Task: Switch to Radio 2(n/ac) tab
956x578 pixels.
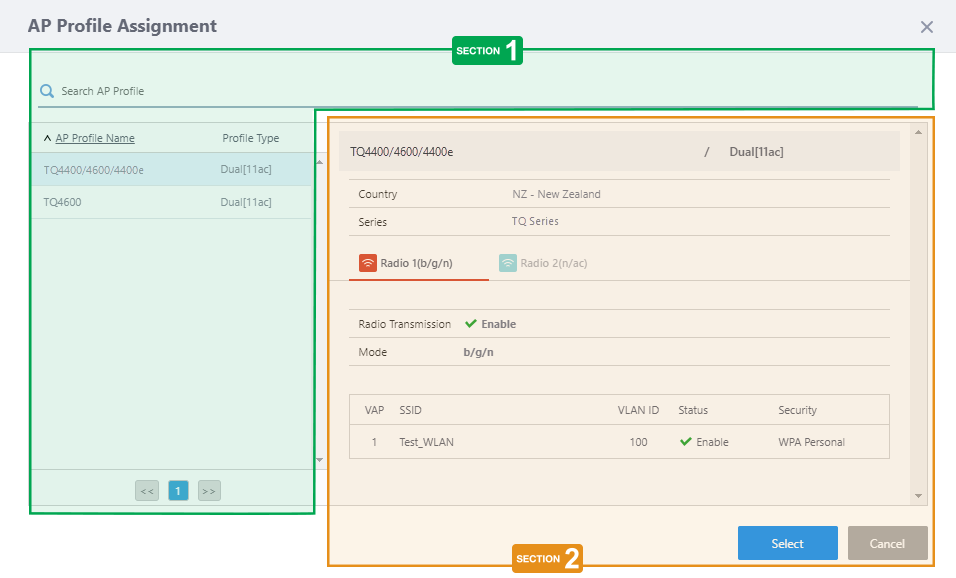Action: pos(553,264)
